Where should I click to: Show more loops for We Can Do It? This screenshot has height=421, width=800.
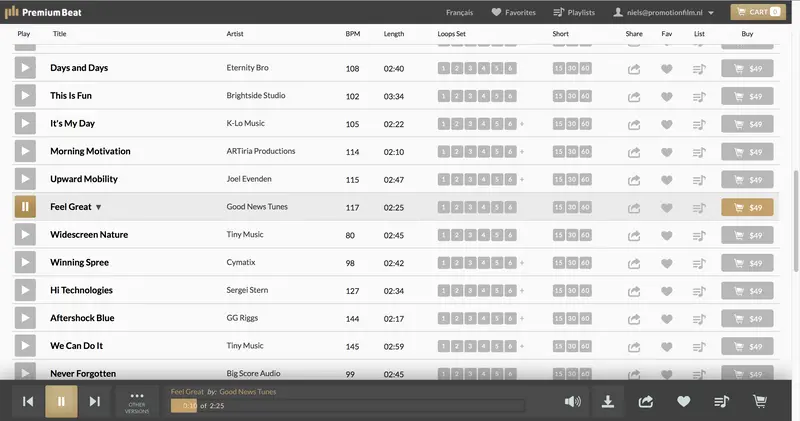pos(522,346)
